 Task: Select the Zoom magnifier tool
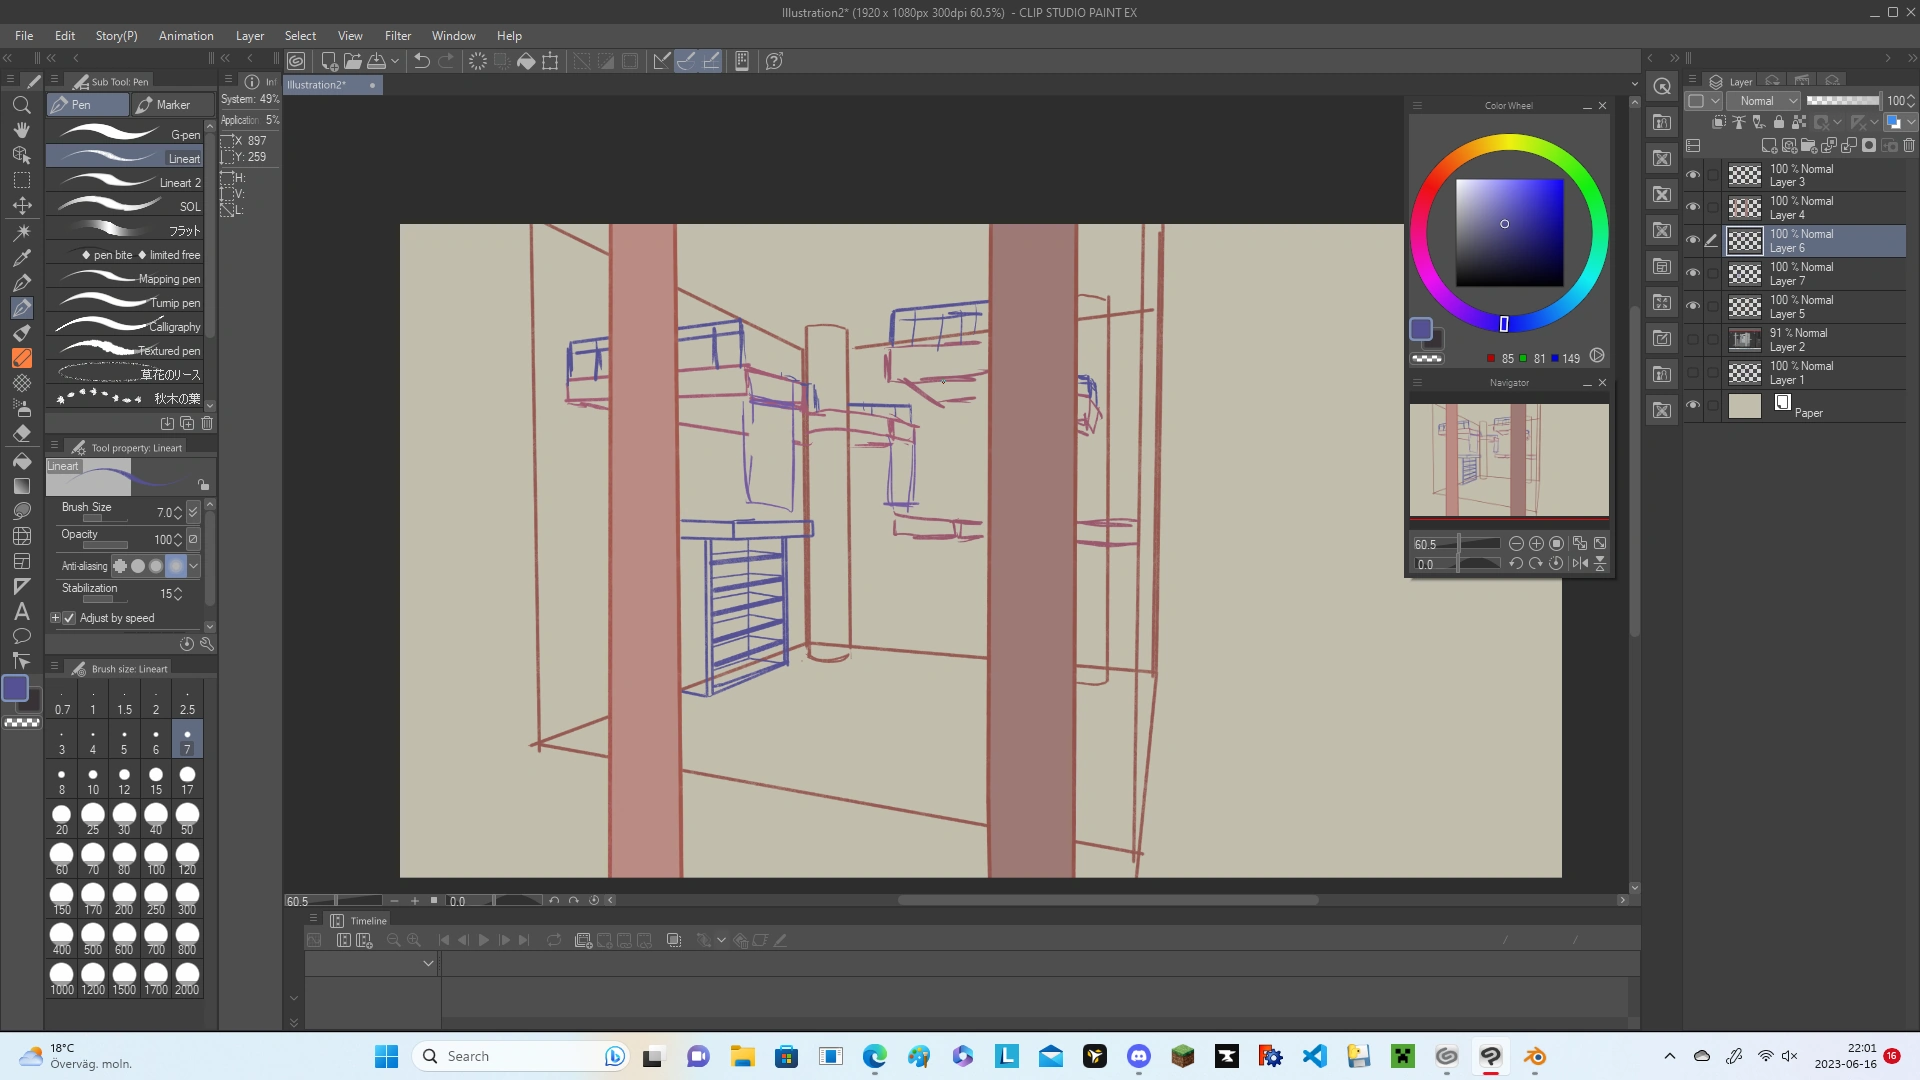tap(22, 105)
